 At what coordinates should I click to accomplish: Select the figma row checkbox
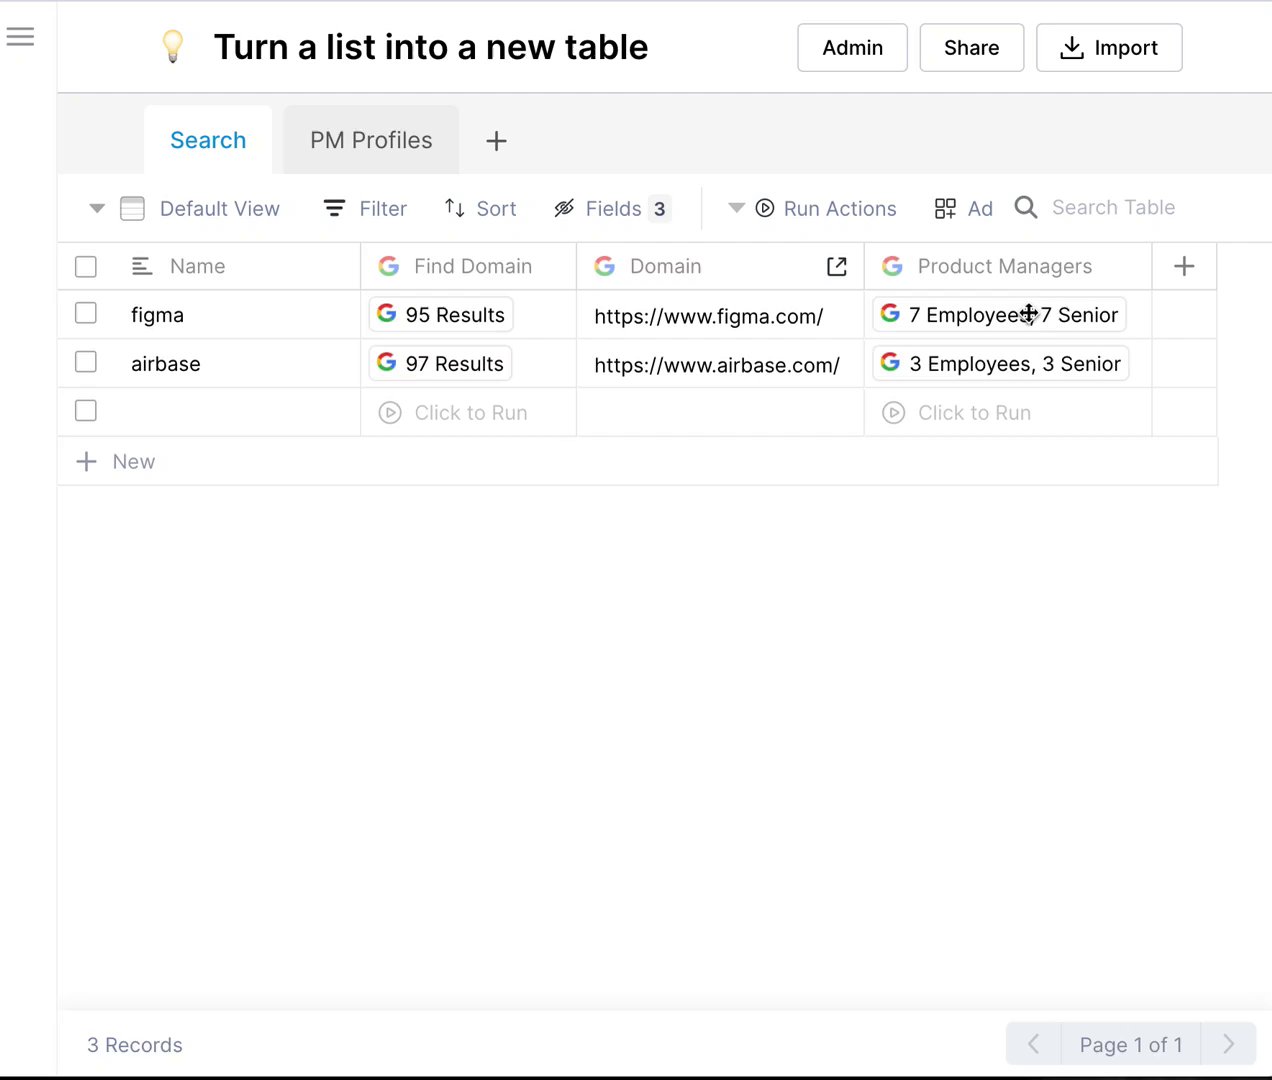[x=86, y=314]
